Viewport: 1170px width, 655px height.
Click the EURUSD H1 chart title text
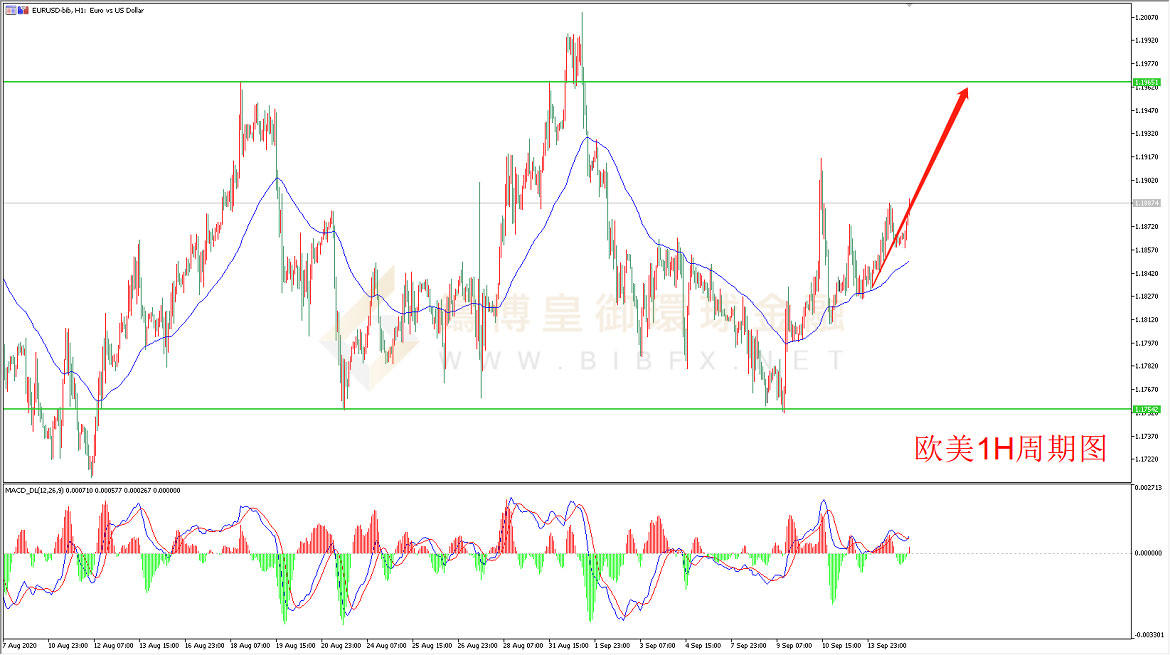click(x=88, y=10)
